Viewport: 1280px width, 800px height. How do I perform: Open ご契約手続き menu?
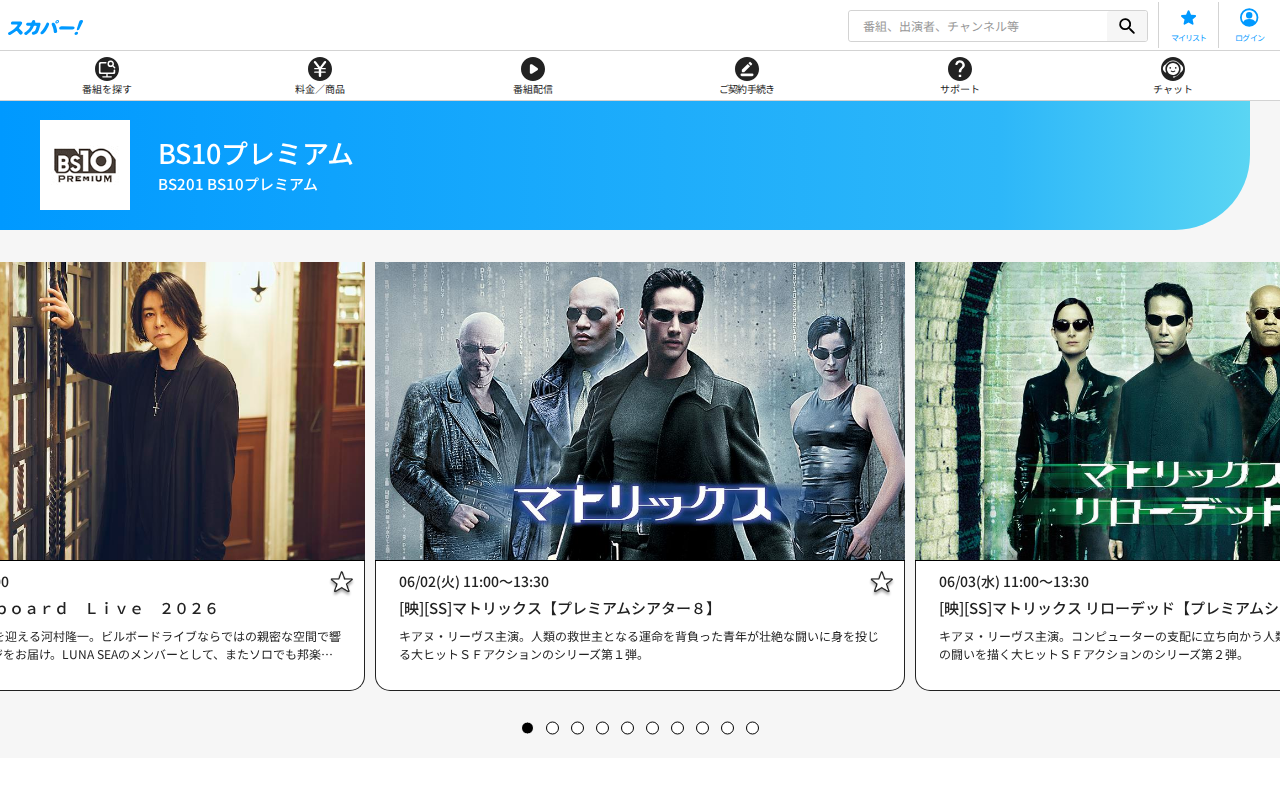(747, 76)
